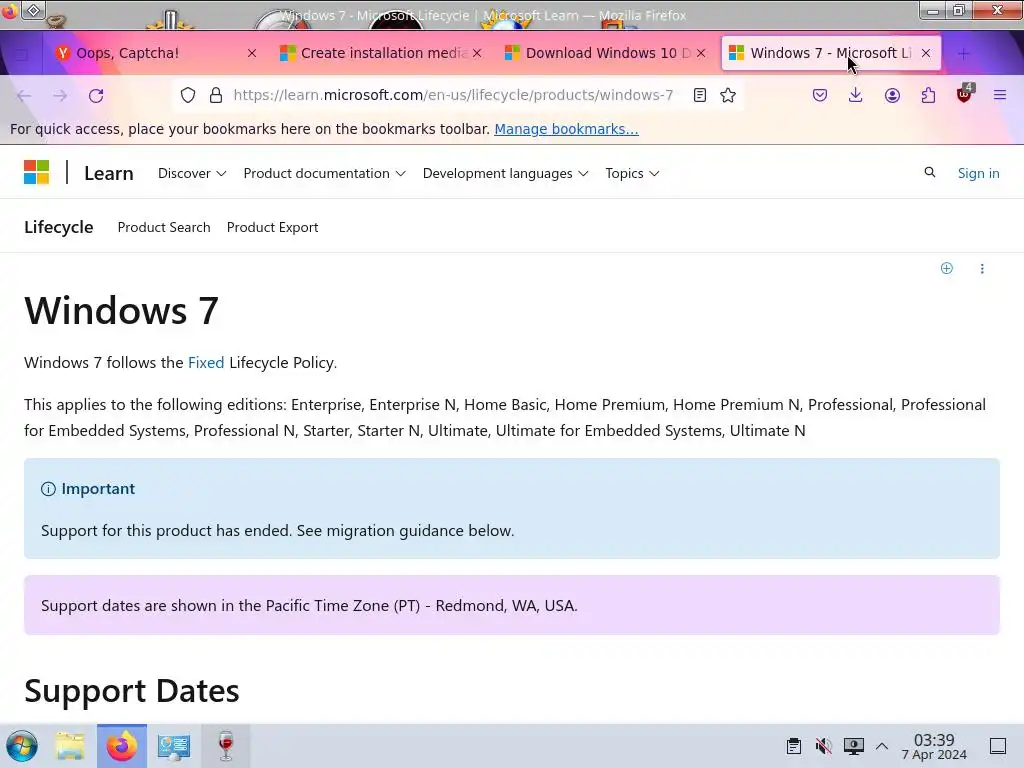The width and height of the screenshot is (1024, 768).
Task: Close the Download Windows 10 tab
Action: click(x=701, y=54)
